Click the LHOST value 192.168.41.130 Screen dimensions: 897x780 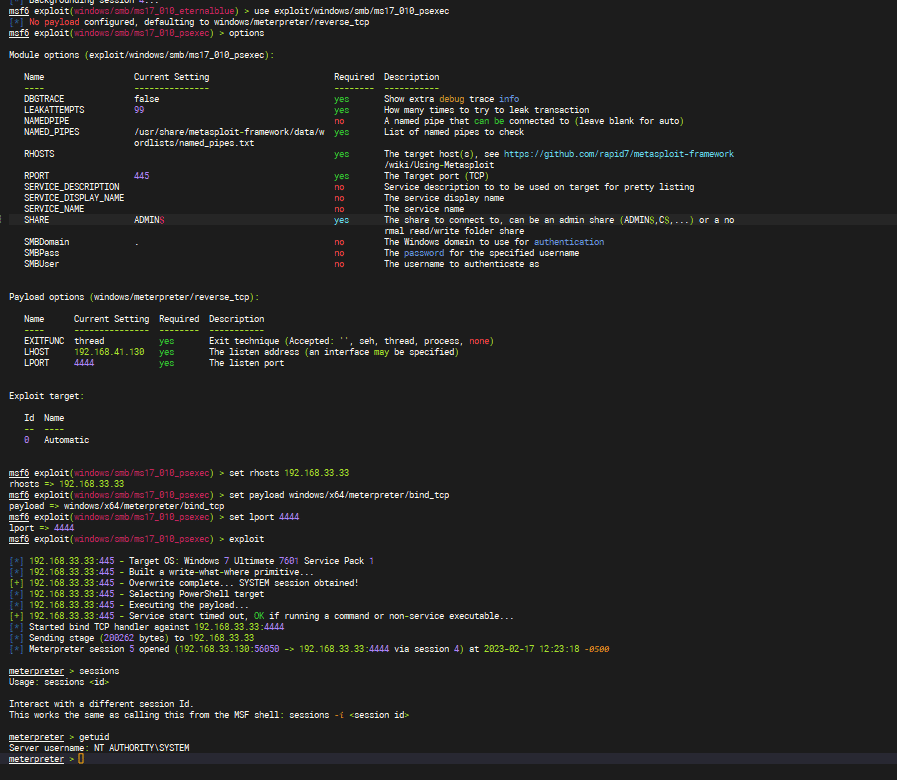pos(109,352)
